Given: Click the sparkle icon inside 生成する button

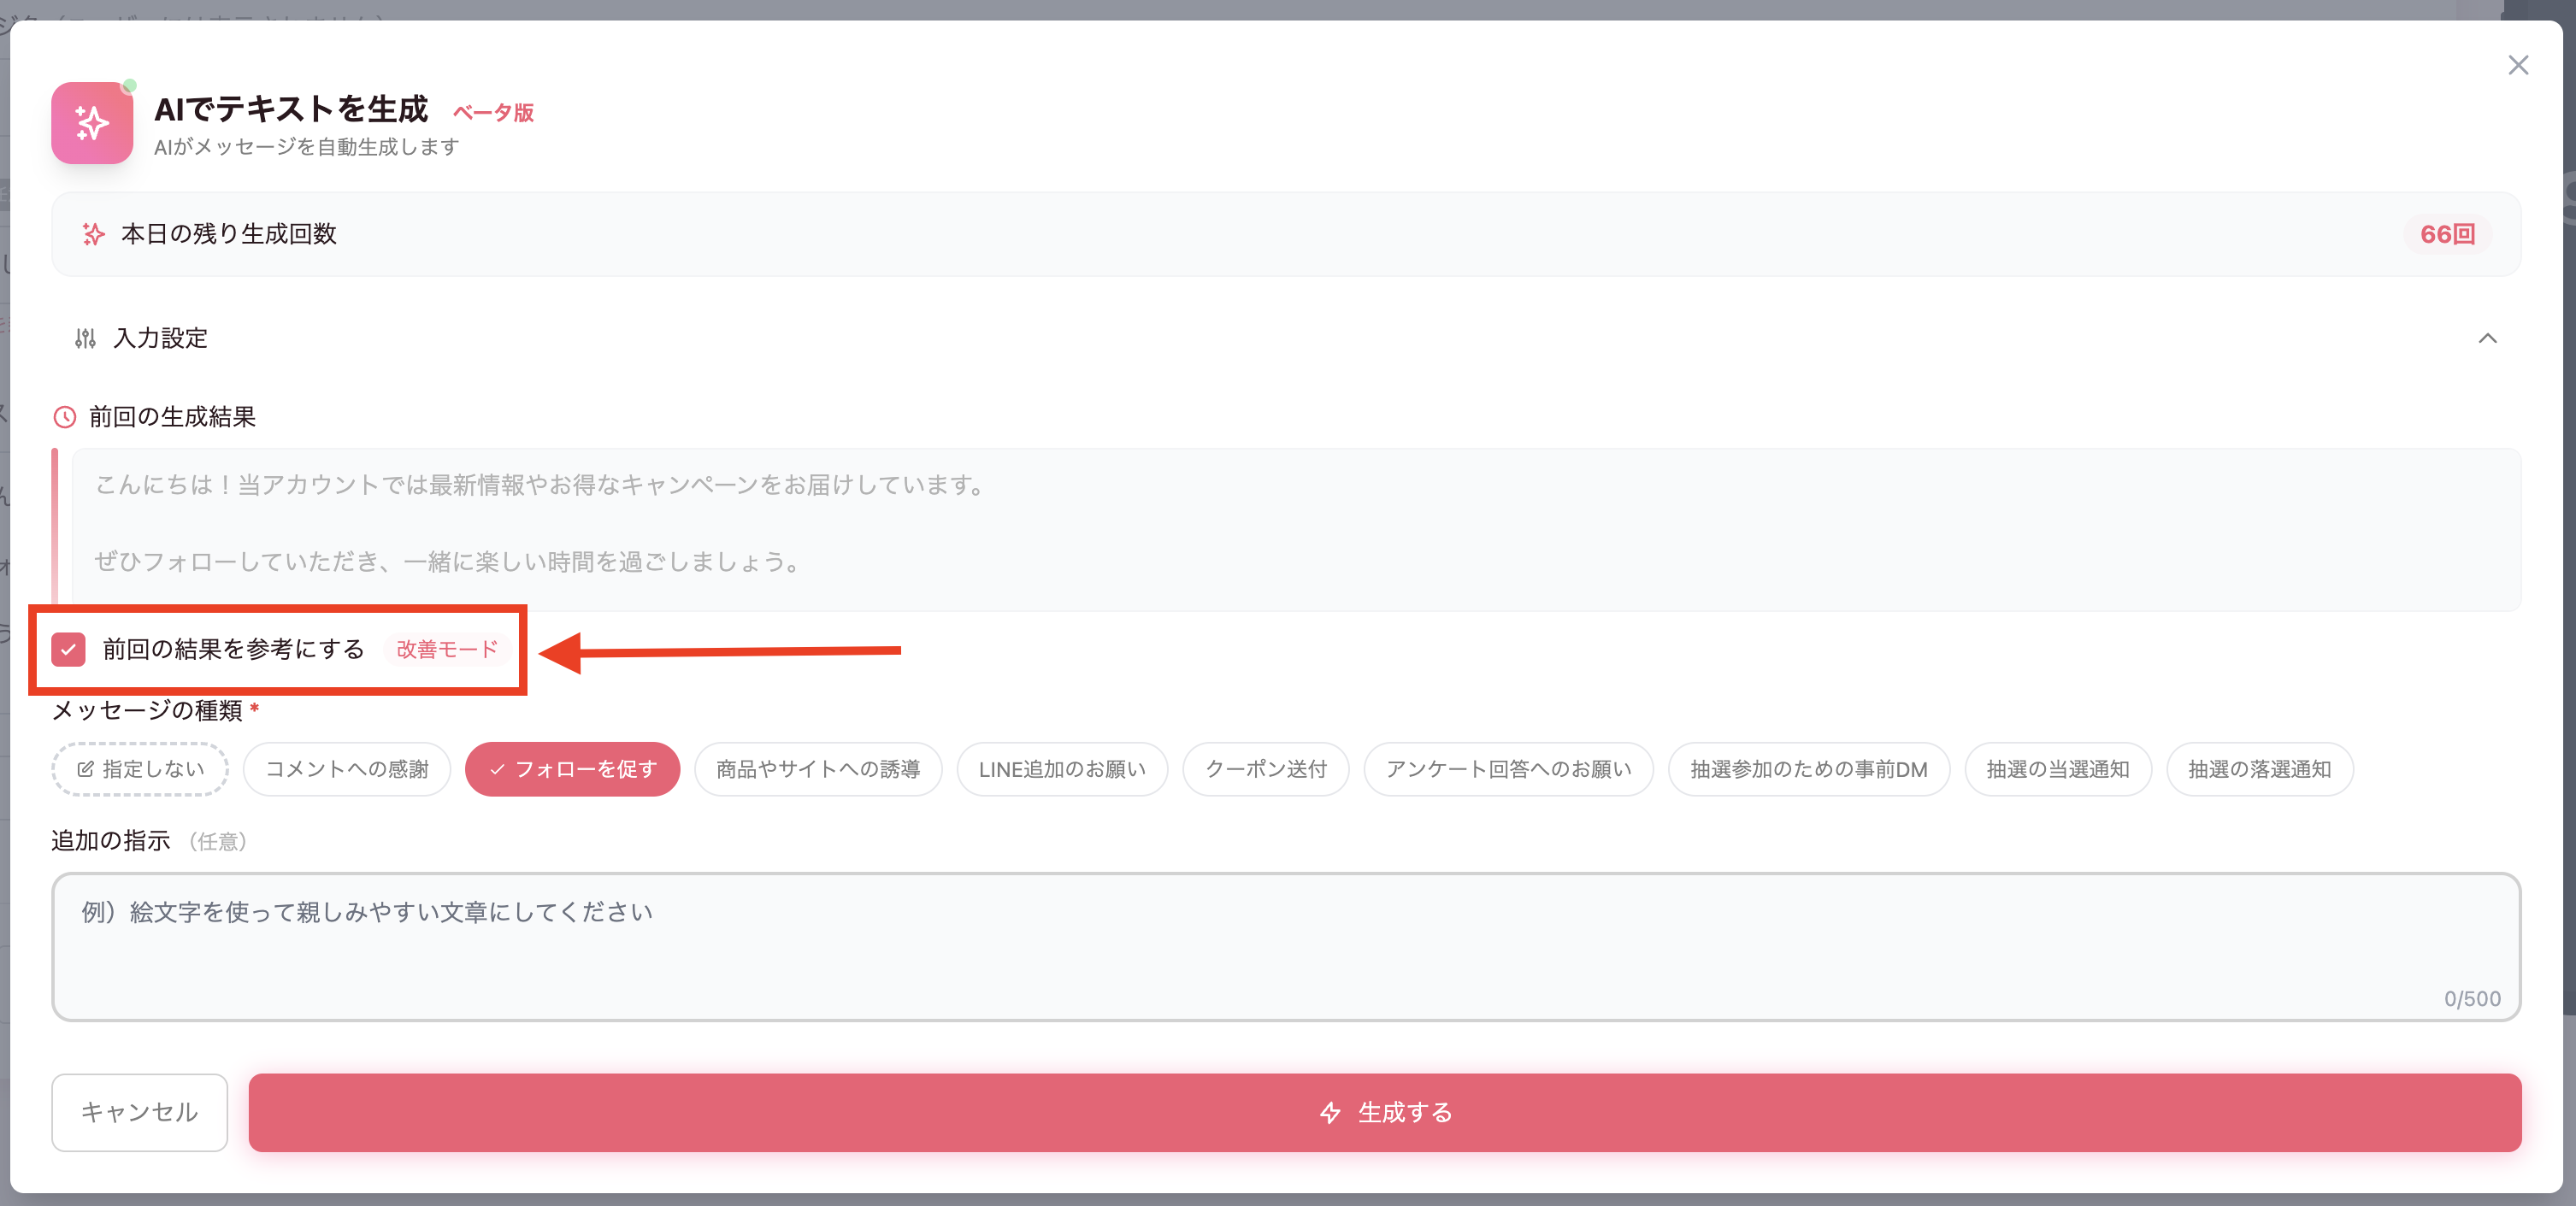Looking at the screenshot, I should coord(1330,1112).
